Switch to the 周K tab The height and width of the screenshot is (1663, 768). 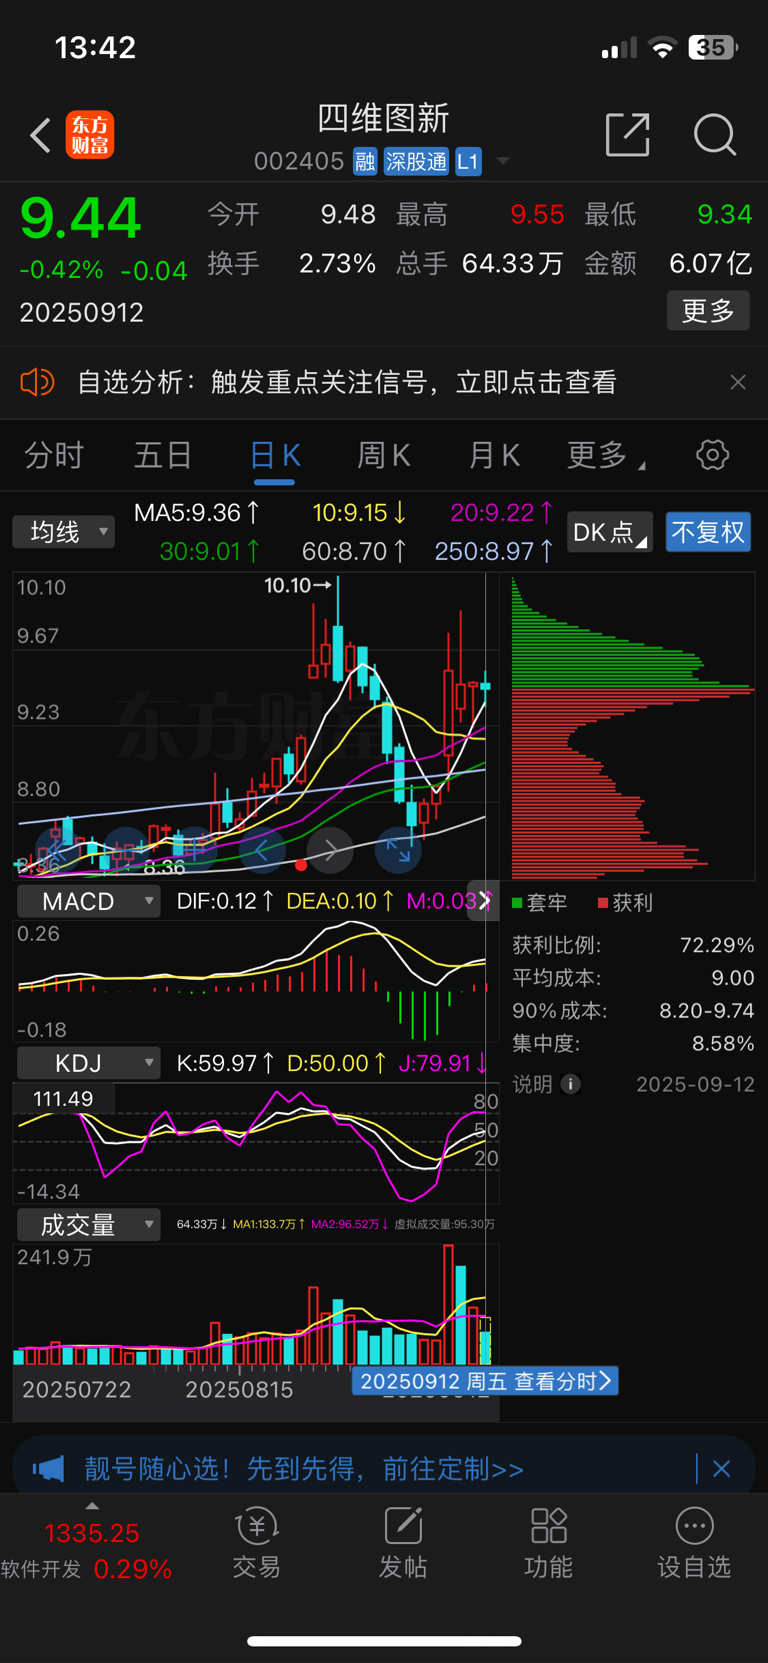click(384, 456)
